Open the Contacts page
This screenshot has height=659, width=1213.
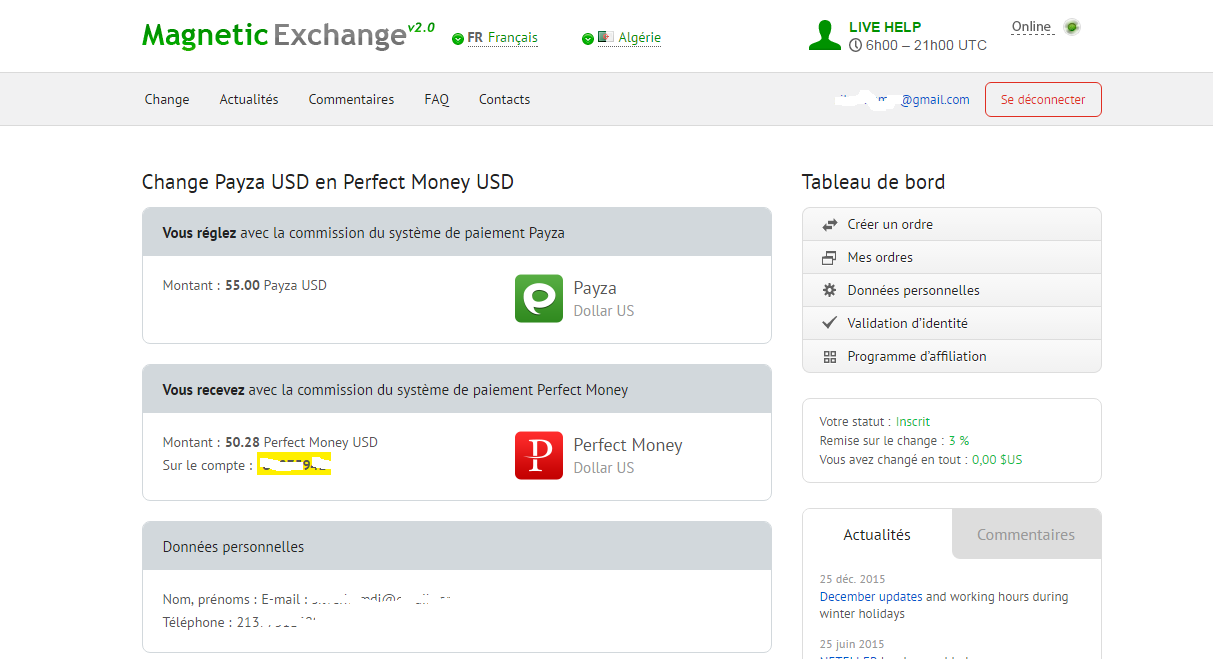(504, 99)
